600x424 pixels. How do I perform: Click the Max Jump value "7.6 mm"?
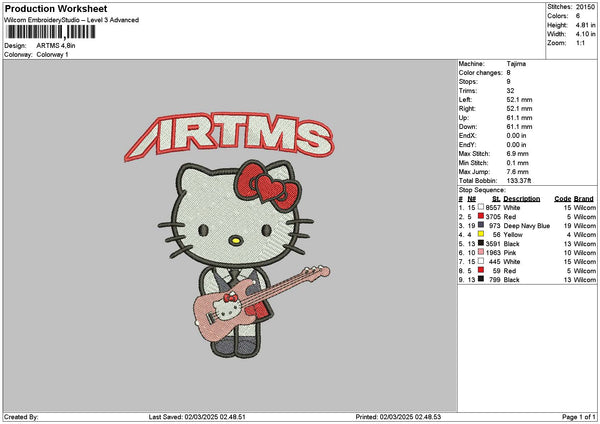518,171
